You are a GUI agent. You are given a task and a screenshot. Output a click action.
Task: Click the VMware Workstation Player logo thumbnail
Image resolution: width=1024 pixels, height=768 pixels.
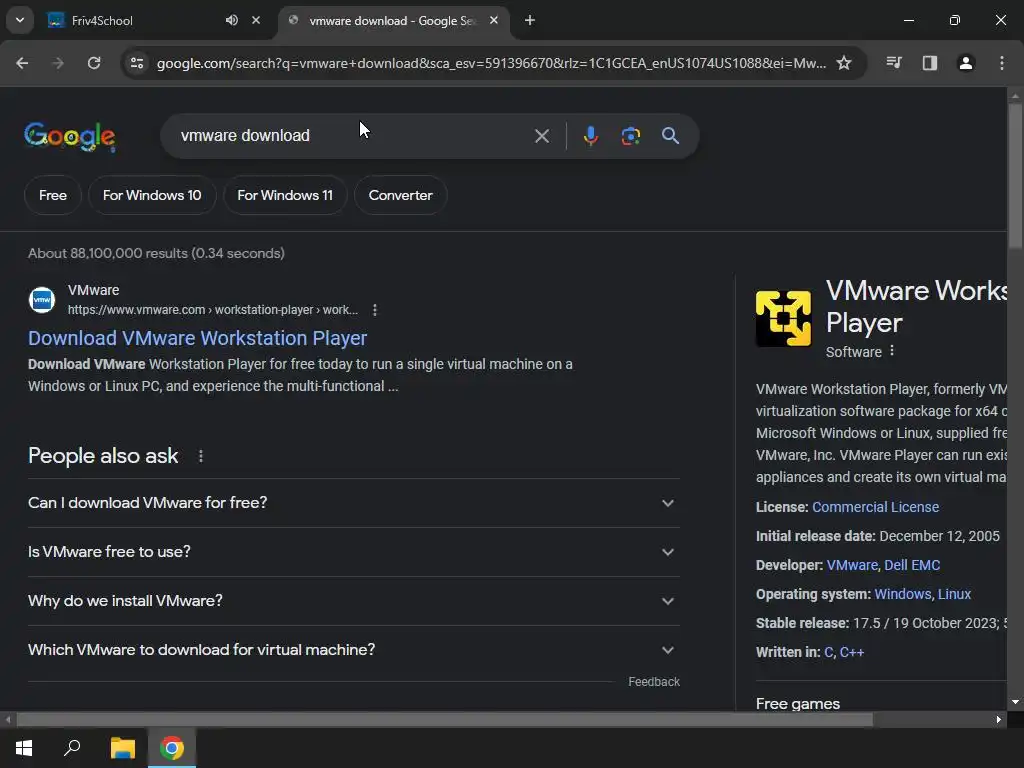click(783, 318)
